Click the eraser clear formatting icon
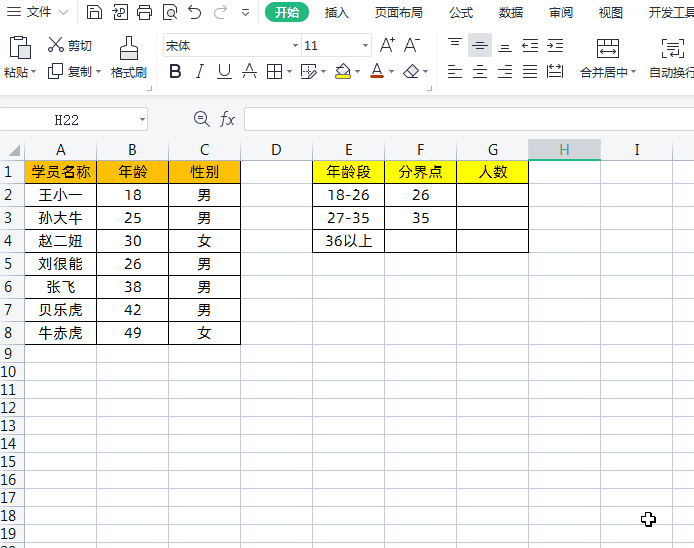 tap(412, 71)
